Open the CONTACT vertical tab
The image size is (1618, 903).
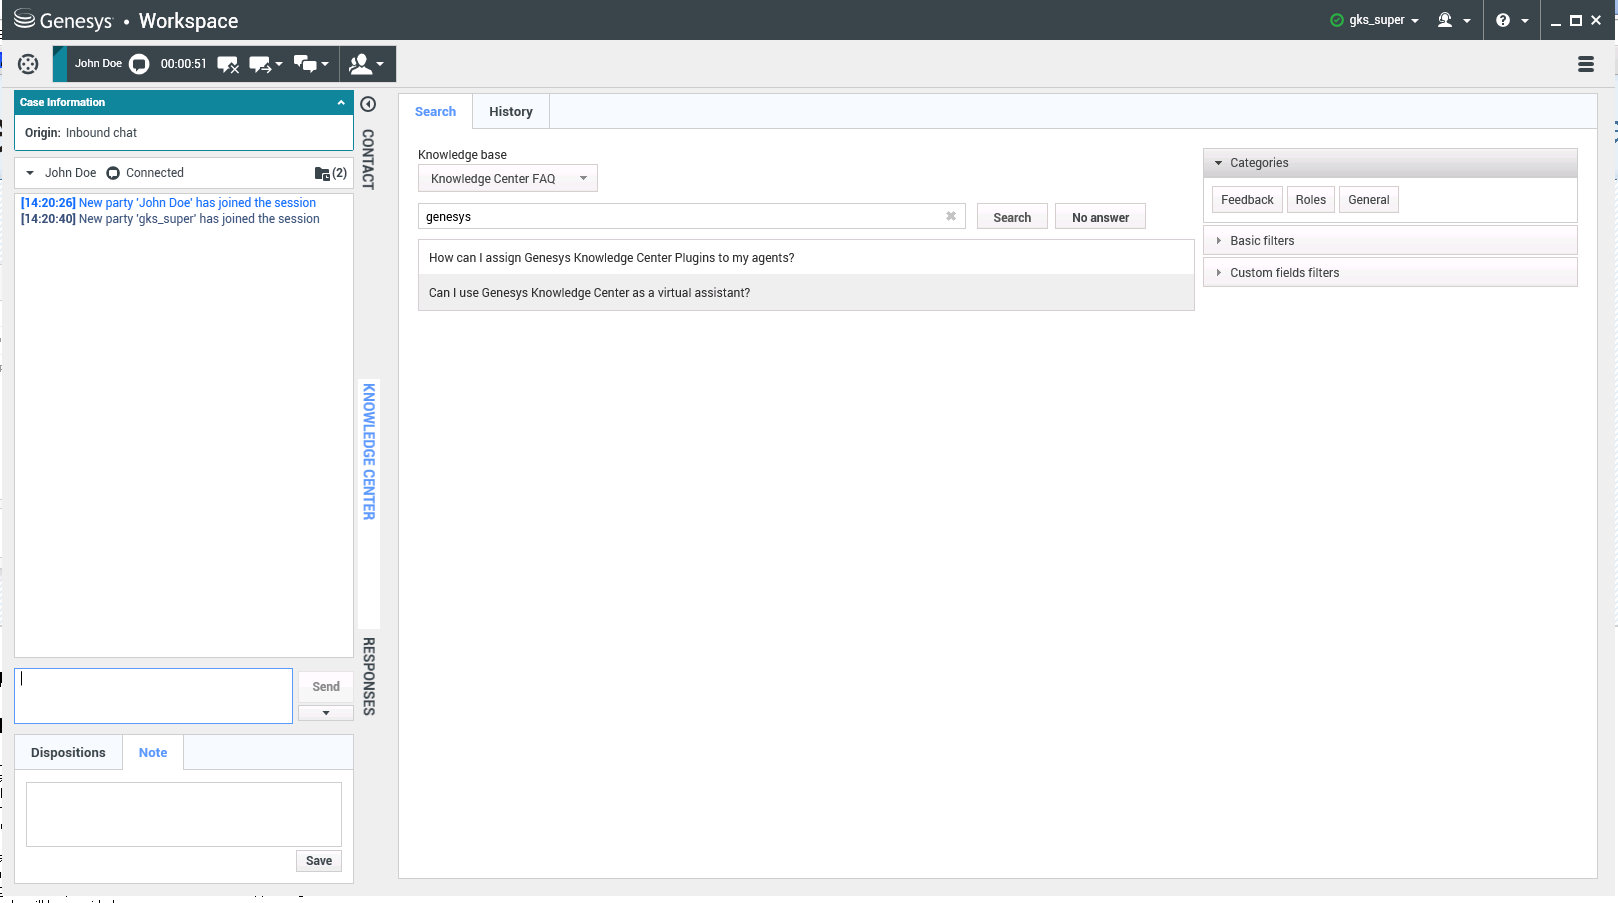(x=368, y=159)
